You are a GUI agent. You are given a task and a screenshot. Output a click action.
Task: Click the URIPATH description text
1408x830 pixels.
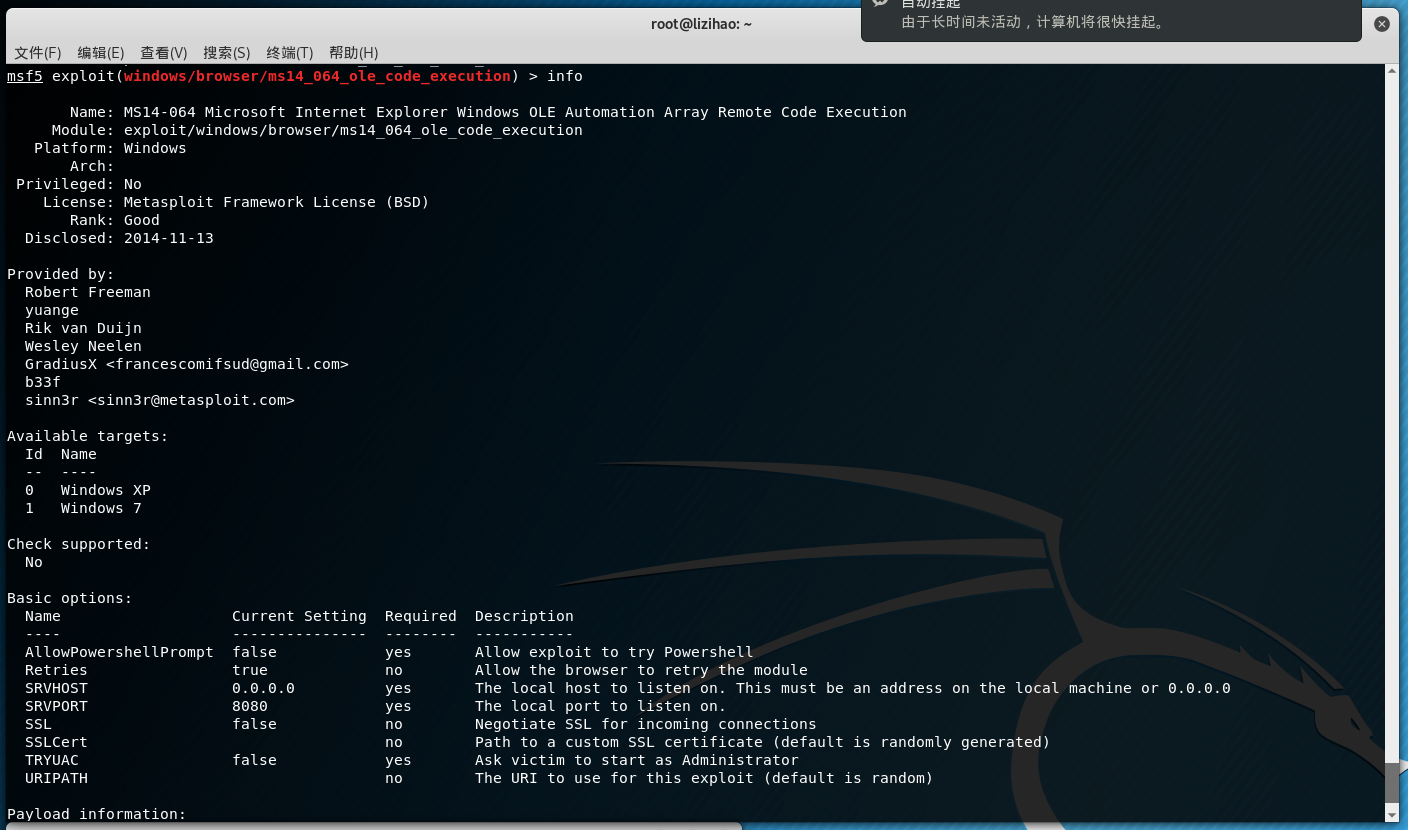(704, 778)
